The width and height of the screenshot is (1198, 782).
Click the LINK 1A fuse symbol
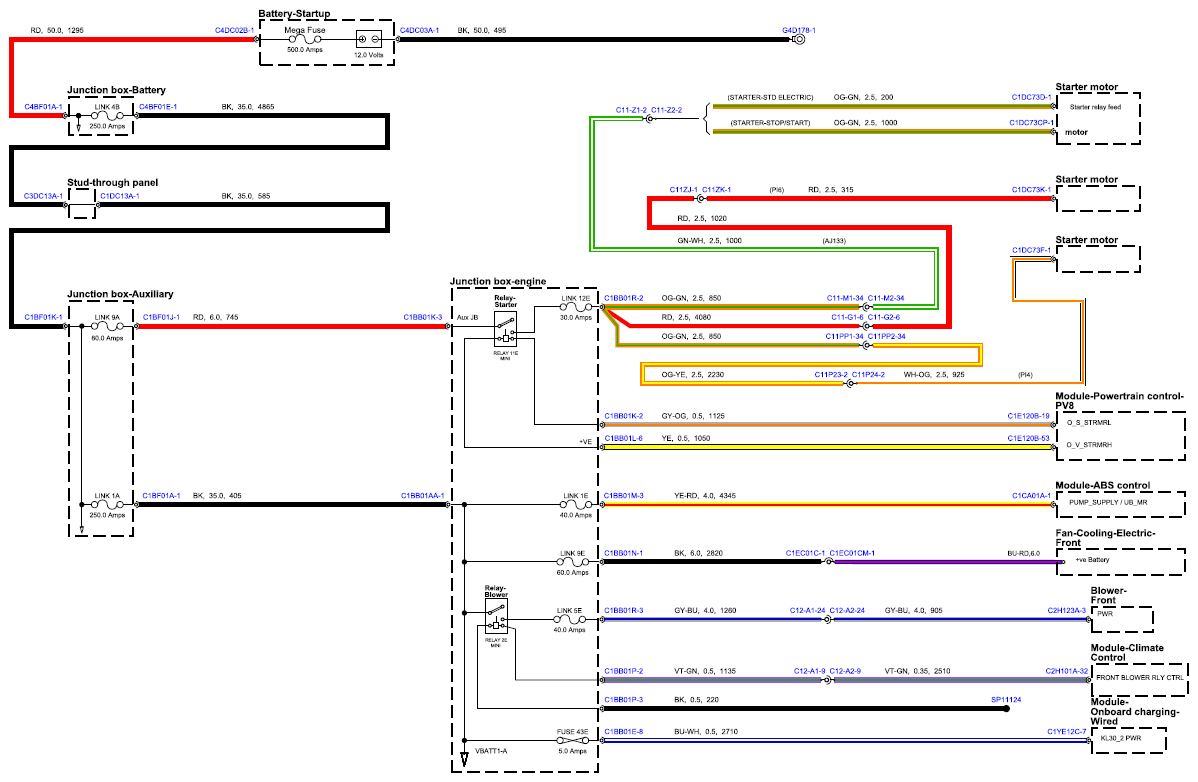point(108,505)
